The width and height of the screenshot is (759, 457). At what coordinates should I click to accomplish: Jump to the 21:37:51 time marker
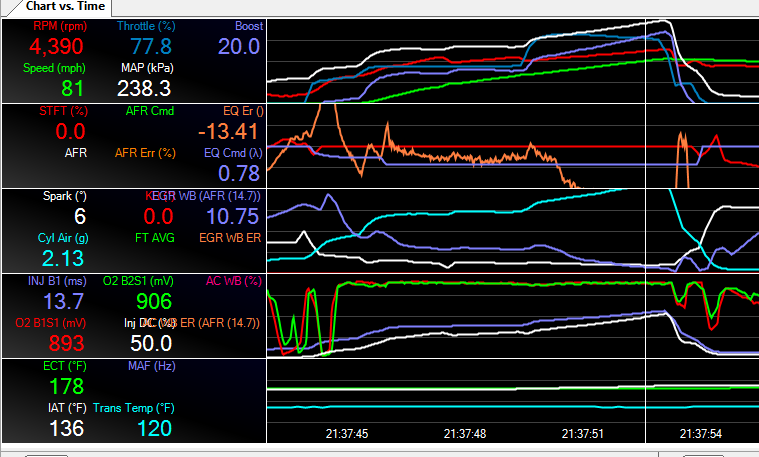582,434
